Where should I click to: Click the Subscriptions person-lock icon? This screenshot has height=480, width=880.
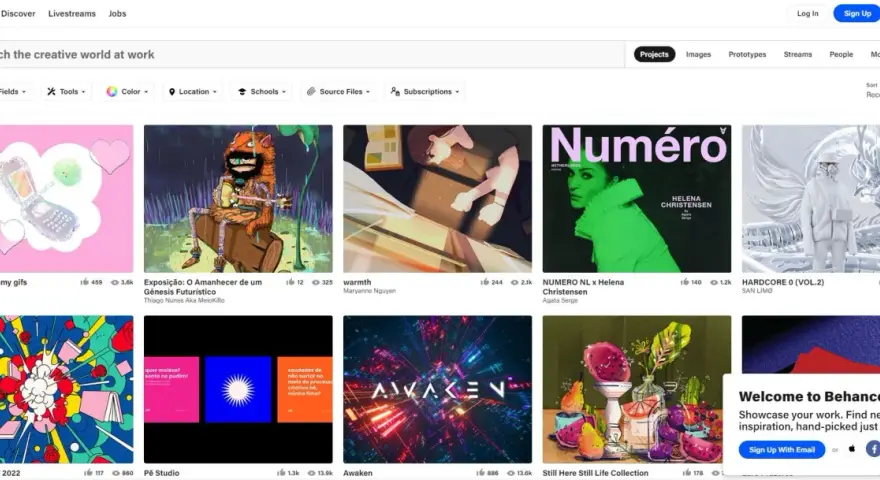[x=395, y=92]
